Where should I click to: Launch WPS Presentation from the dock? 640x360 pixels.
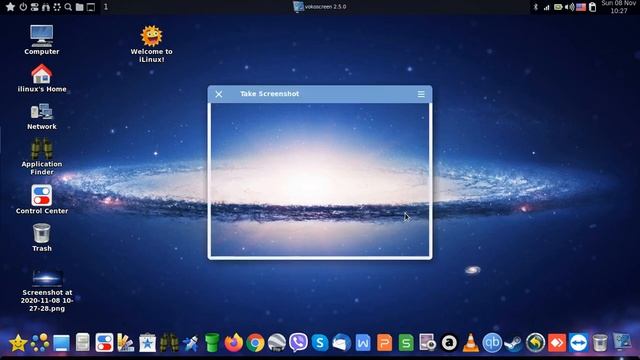[x=384, y=343]
